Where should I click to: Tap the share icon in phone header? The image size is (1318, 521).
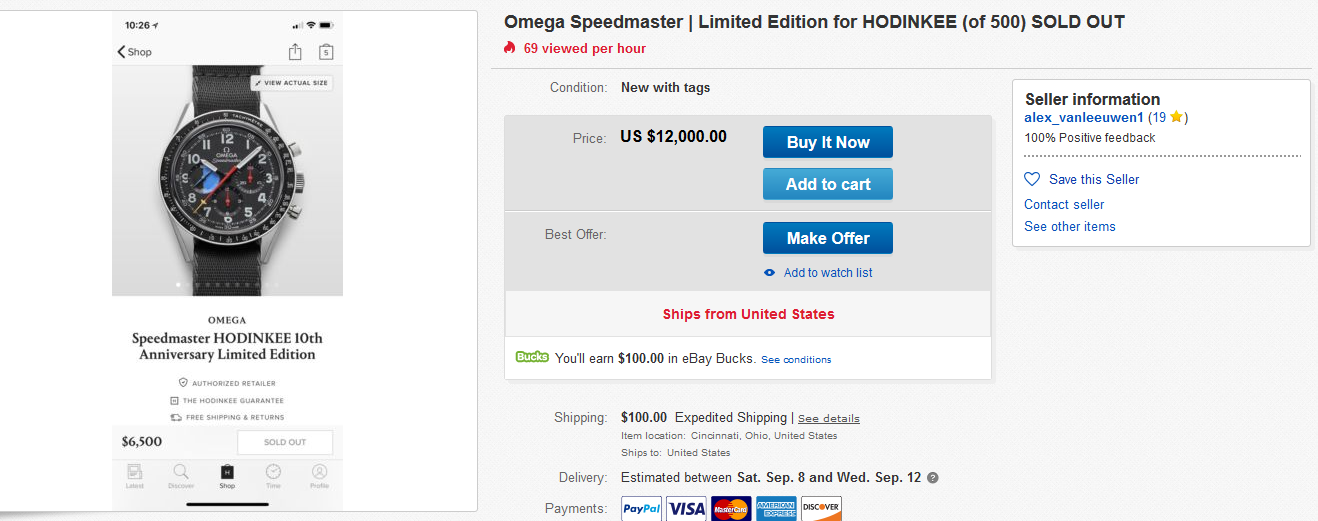(x=295, y=52)
